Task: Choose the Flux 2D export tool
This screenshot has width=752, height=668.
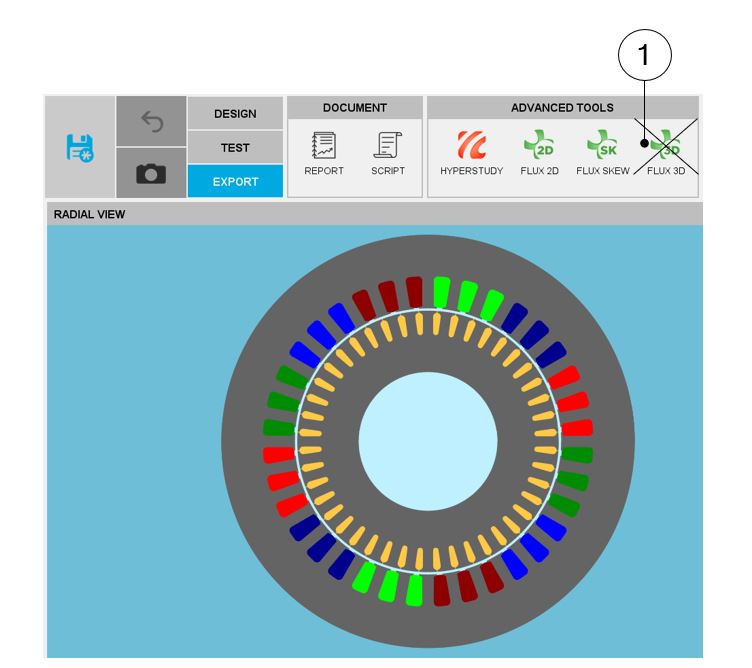Action: click(539, 154)
